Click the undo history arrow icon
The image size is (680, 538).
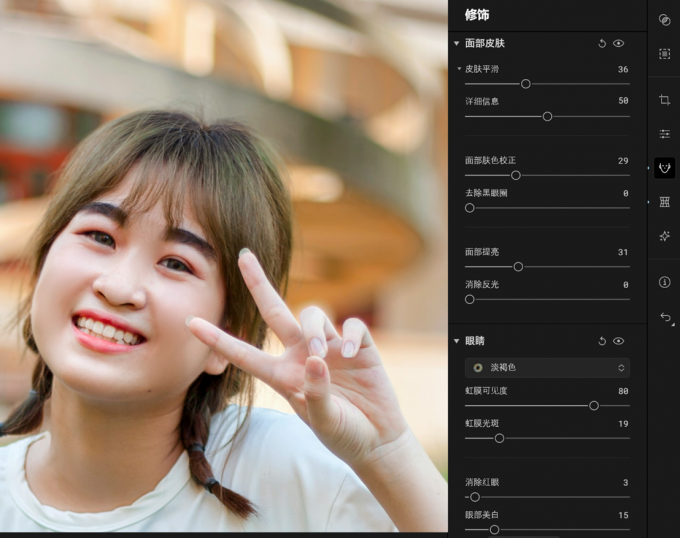(x=666, y=317)
